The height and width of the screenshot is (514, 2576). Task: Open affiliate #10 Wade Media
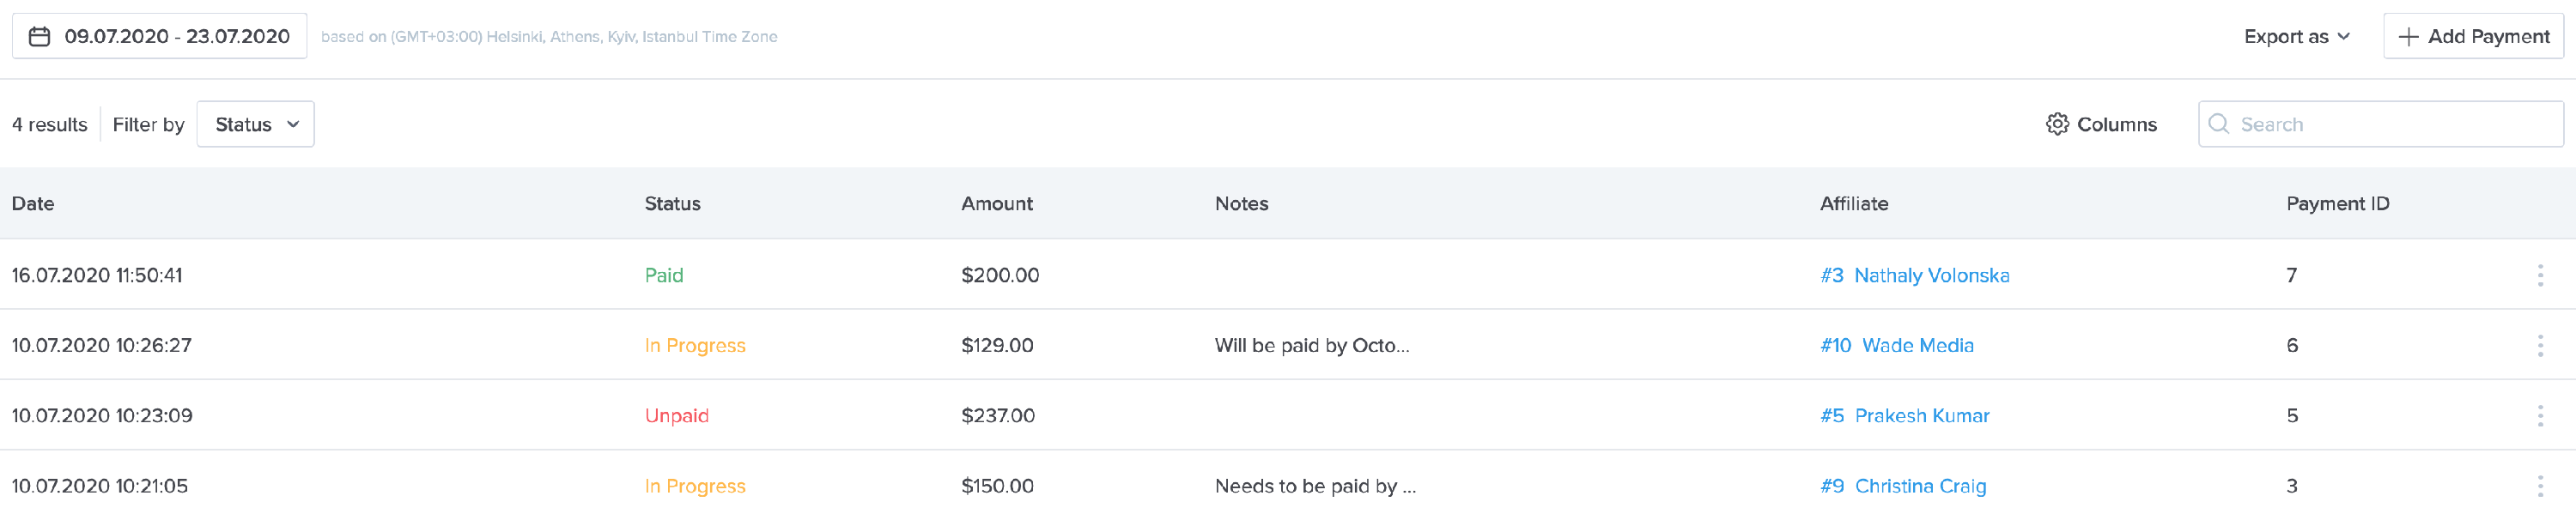tap(1897, 345)
